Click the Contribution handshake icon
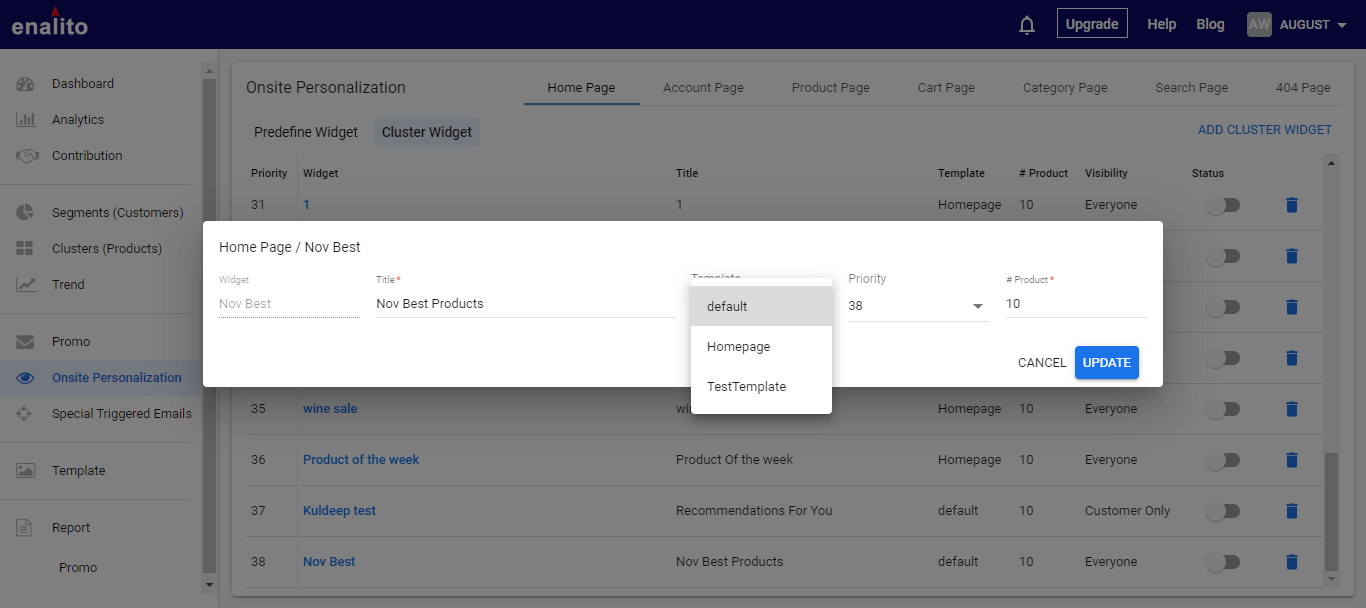The width and height of the screenshot is (1366, 608). point(26,156)
